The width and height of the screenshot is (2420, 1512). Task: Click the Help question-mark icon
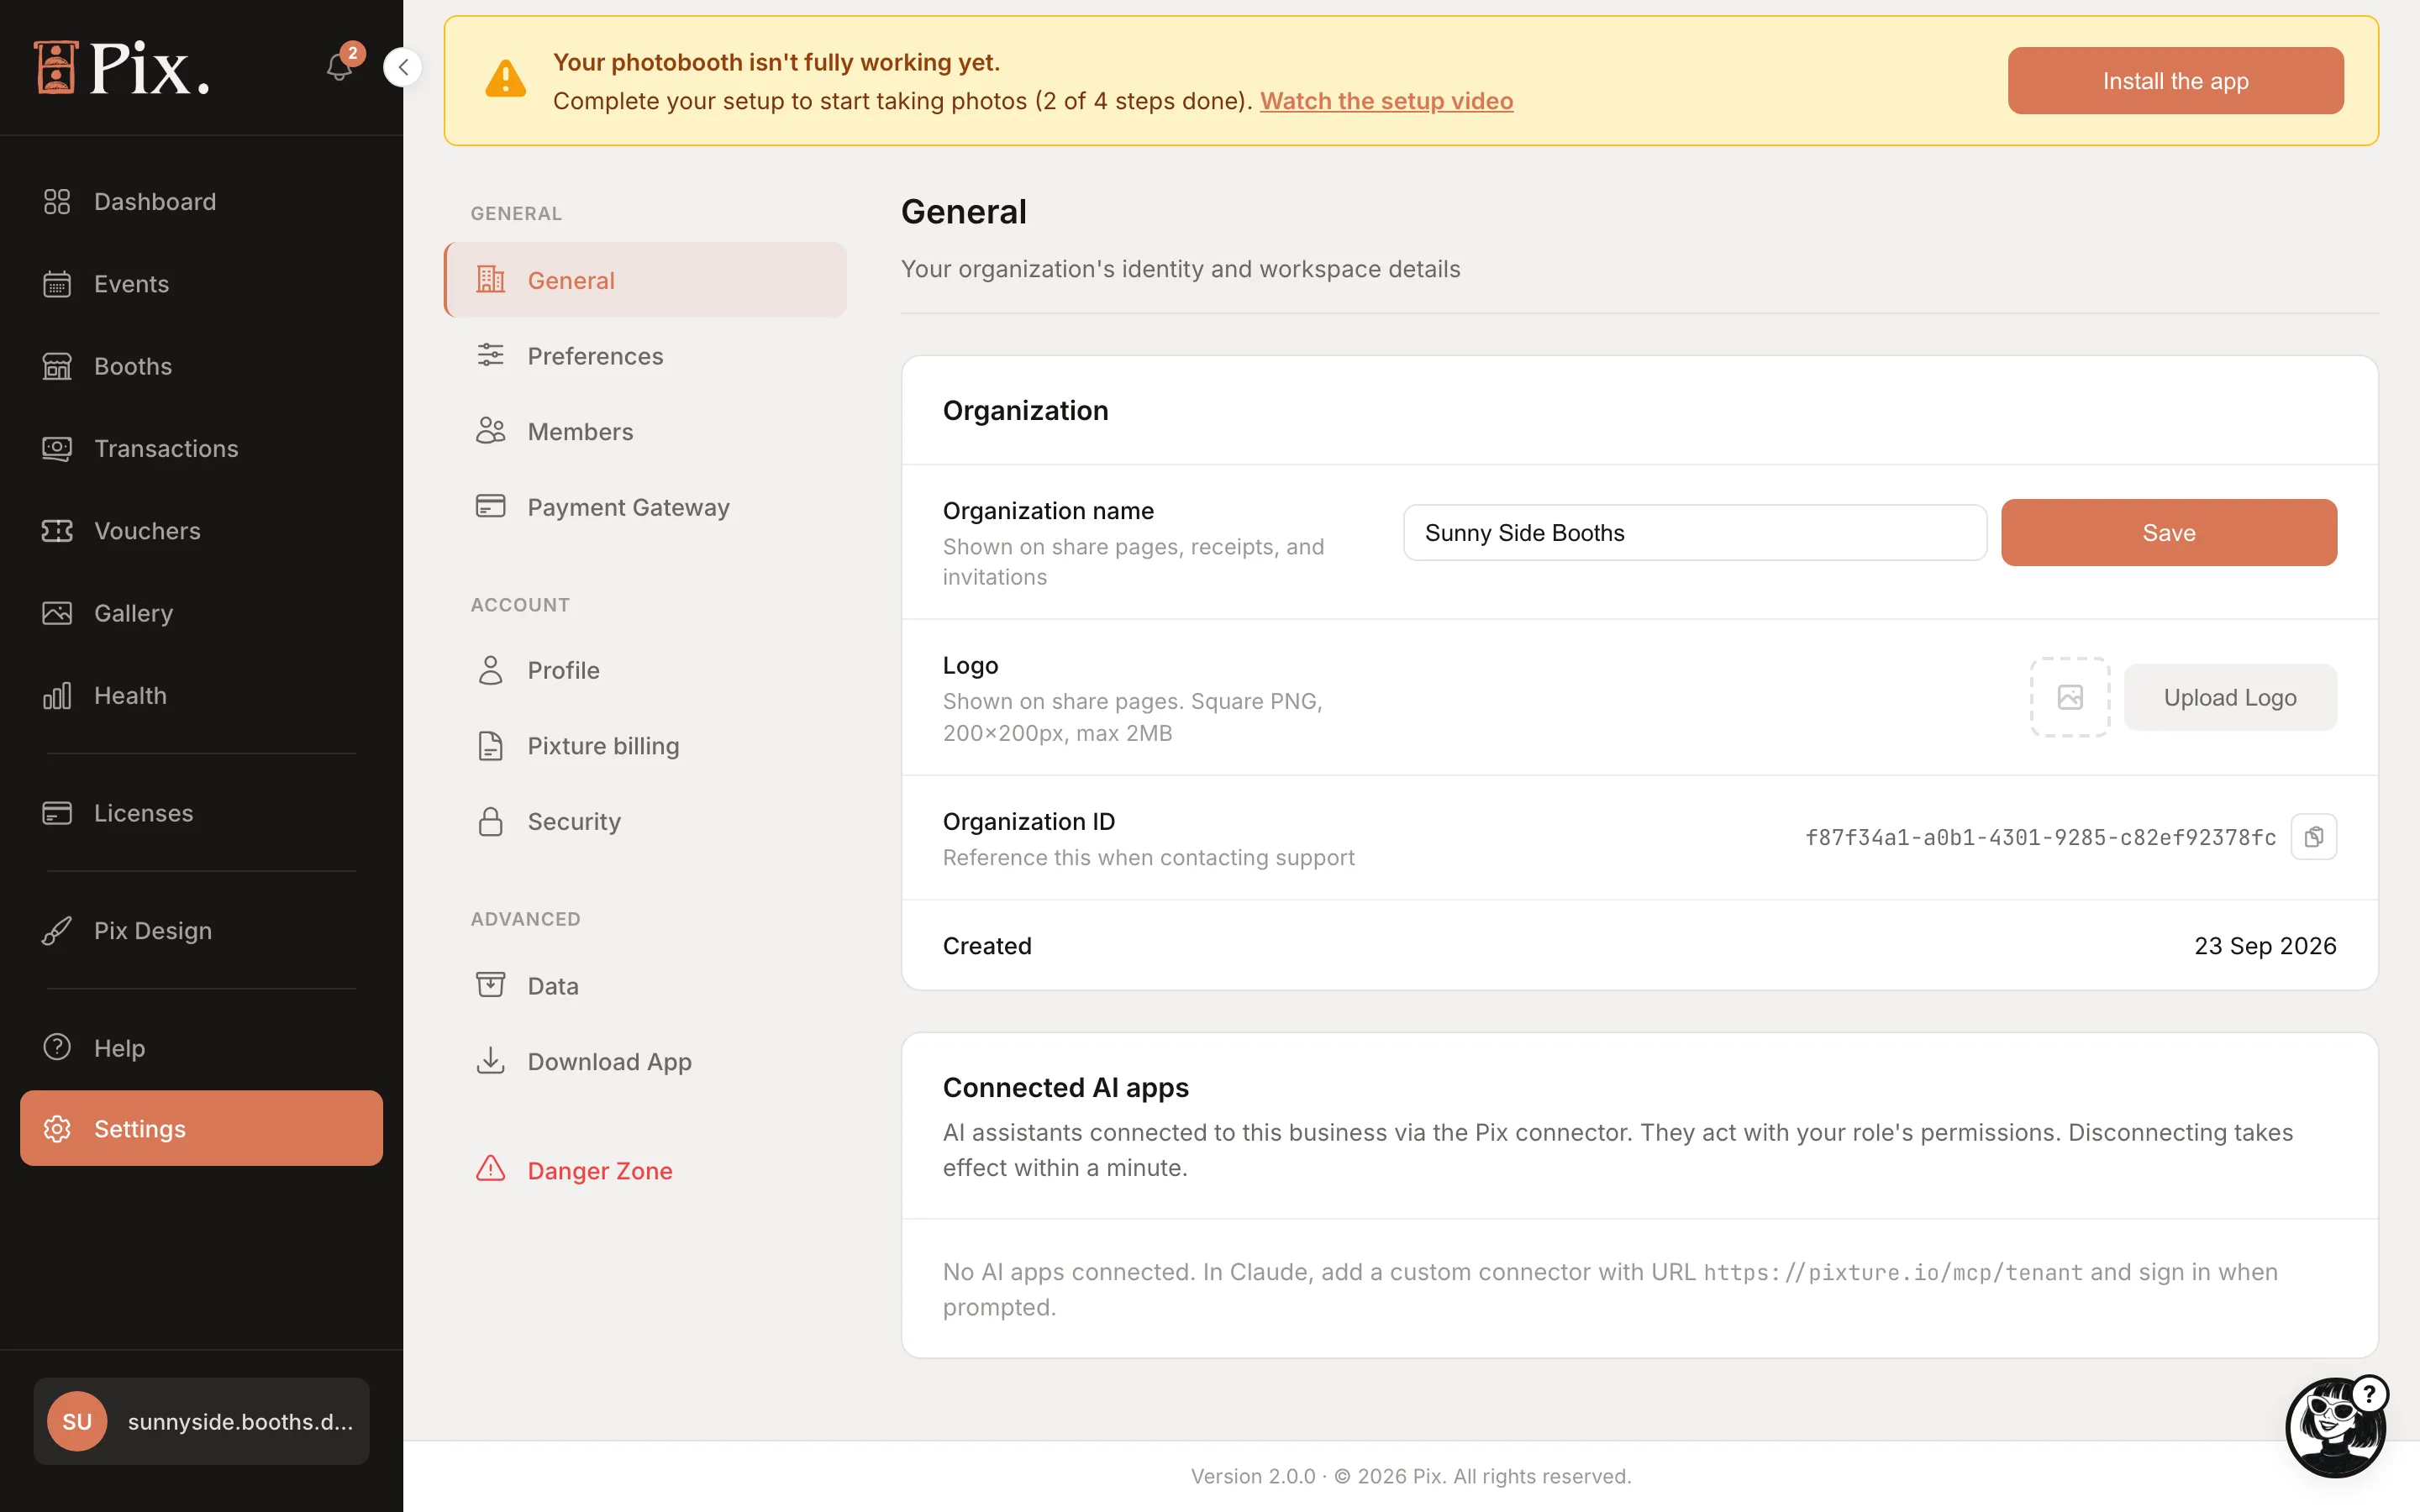[57, 1047]
